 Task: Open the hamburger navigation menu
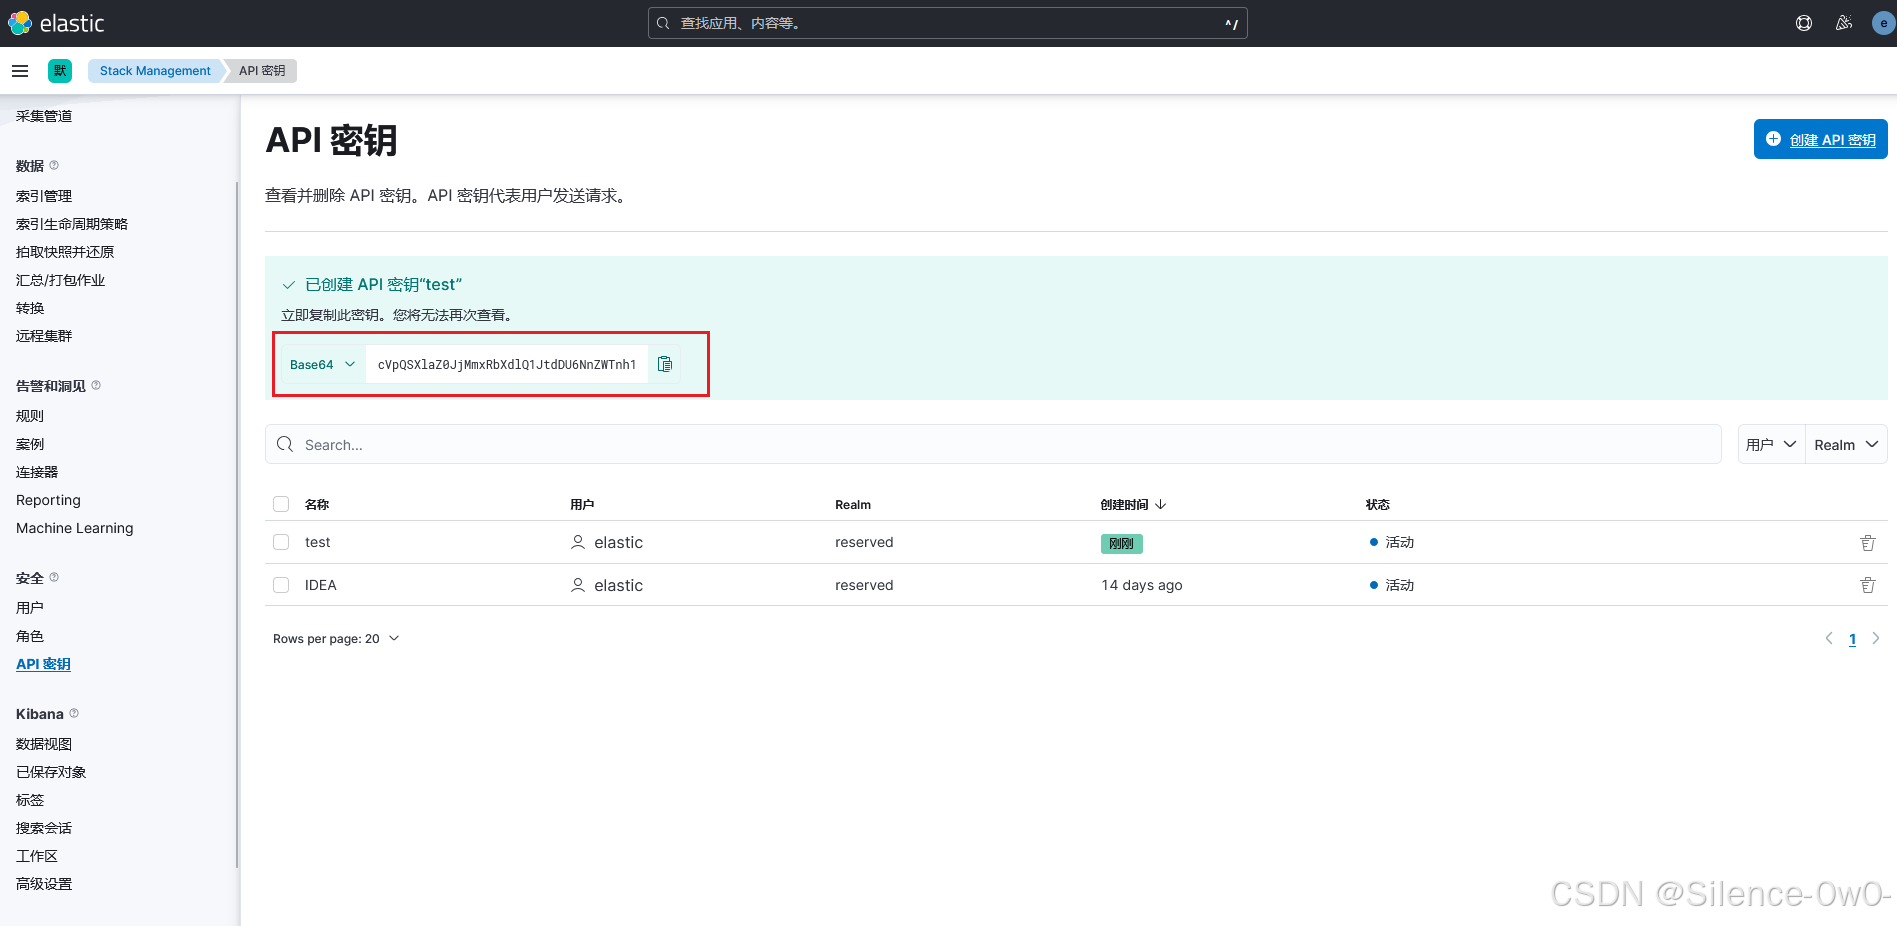click(x=20, y=71)
